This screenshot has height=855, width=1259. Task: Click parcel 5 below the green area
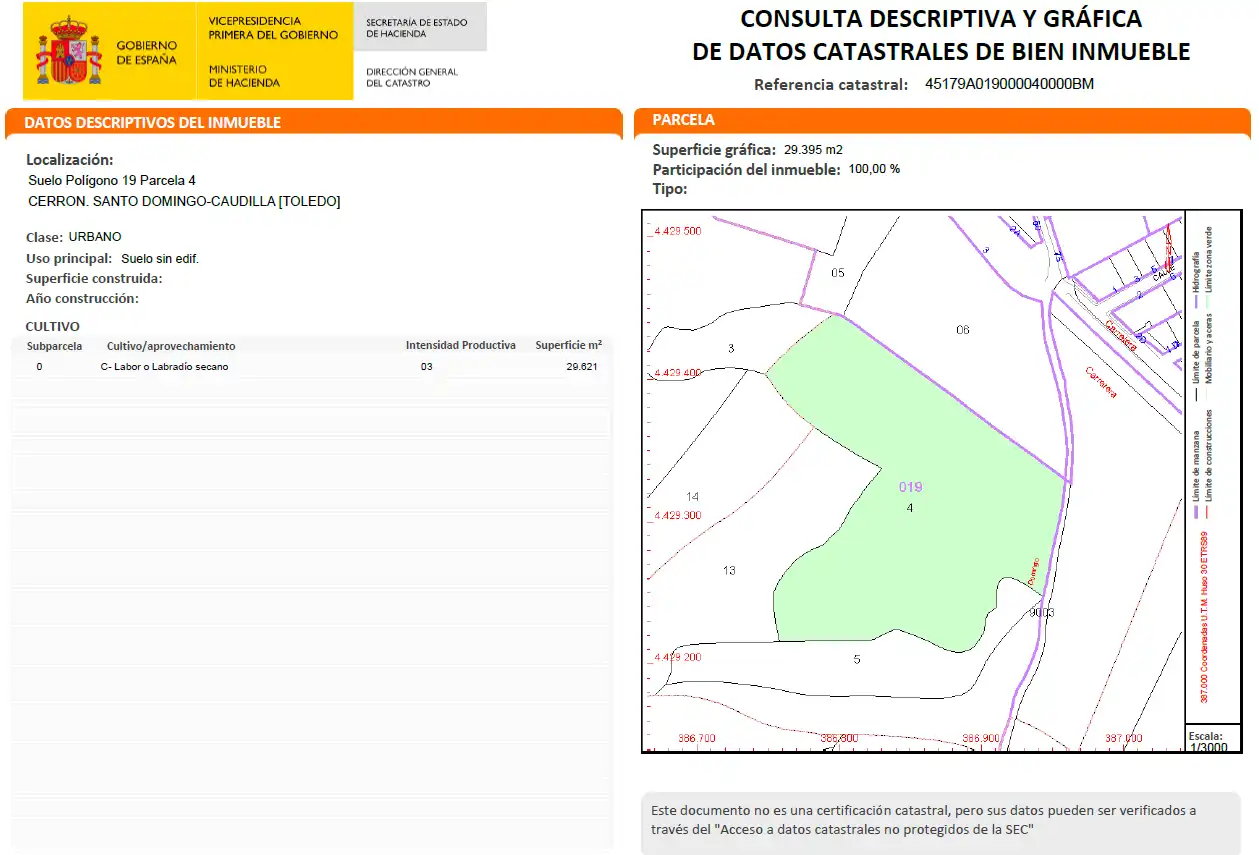857,659
